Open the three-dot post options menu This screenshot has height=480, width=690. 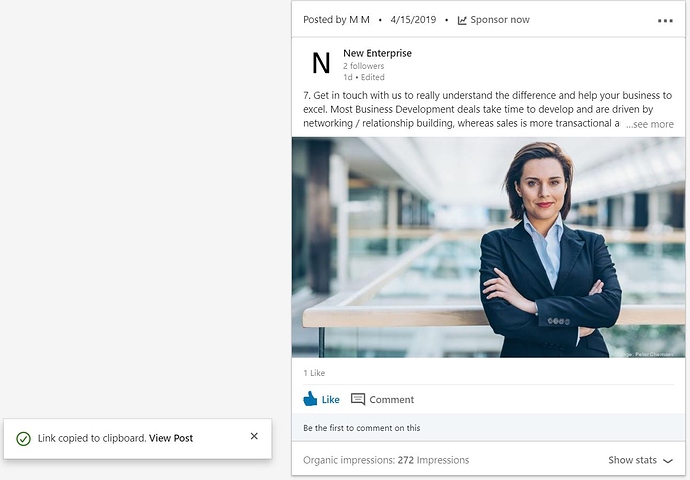click(x=665, y=21)
